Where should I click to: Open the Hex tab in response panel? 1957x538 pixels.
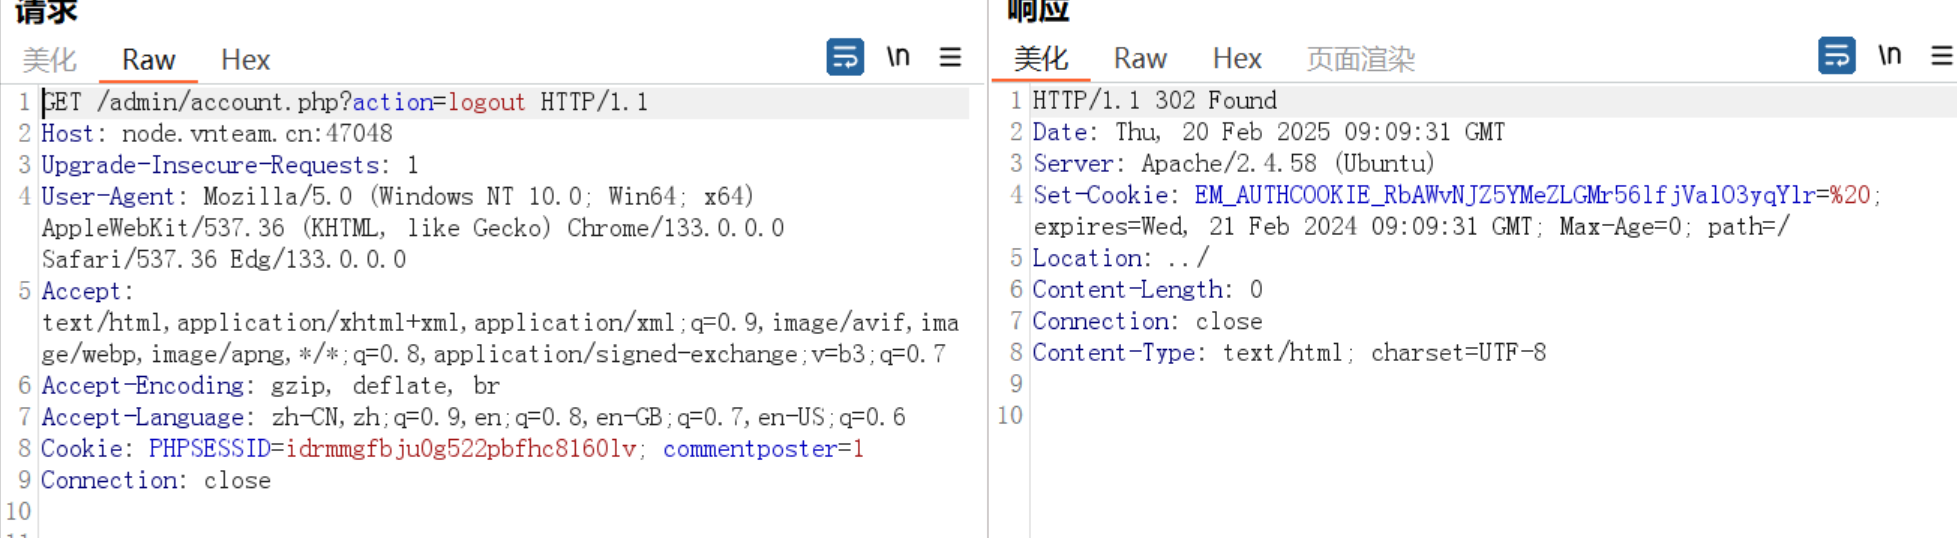(x=1237, y=59)
